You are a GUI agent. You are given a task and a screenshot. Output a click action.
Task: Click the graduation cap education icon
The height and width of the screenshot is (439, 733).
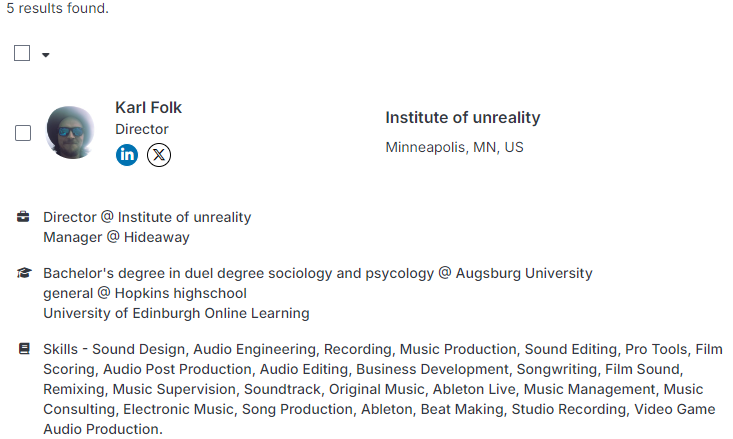[x=24, y=273]
